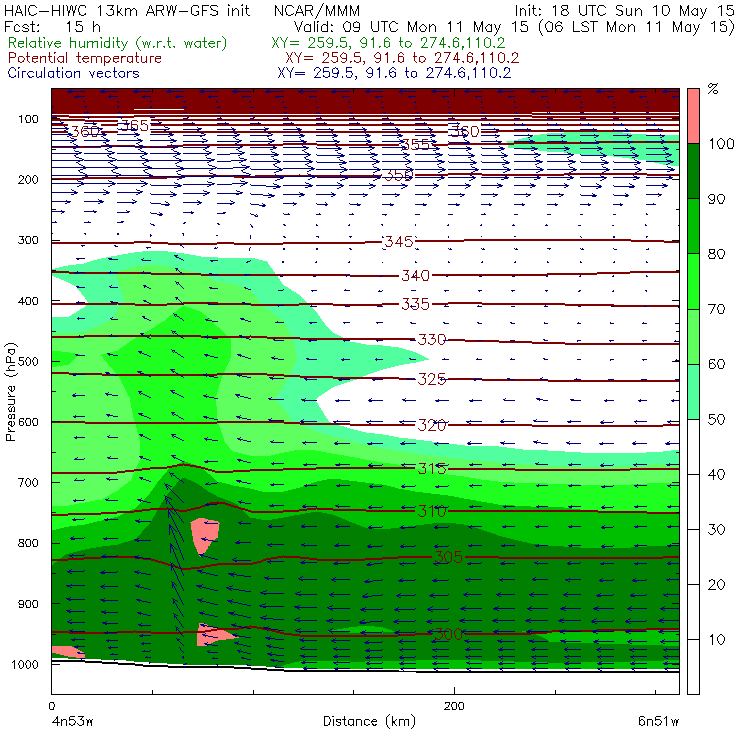Click the red XY coordinates line
Screen dimensions: 740x740
pyautogui.click(x=402, y=58)
